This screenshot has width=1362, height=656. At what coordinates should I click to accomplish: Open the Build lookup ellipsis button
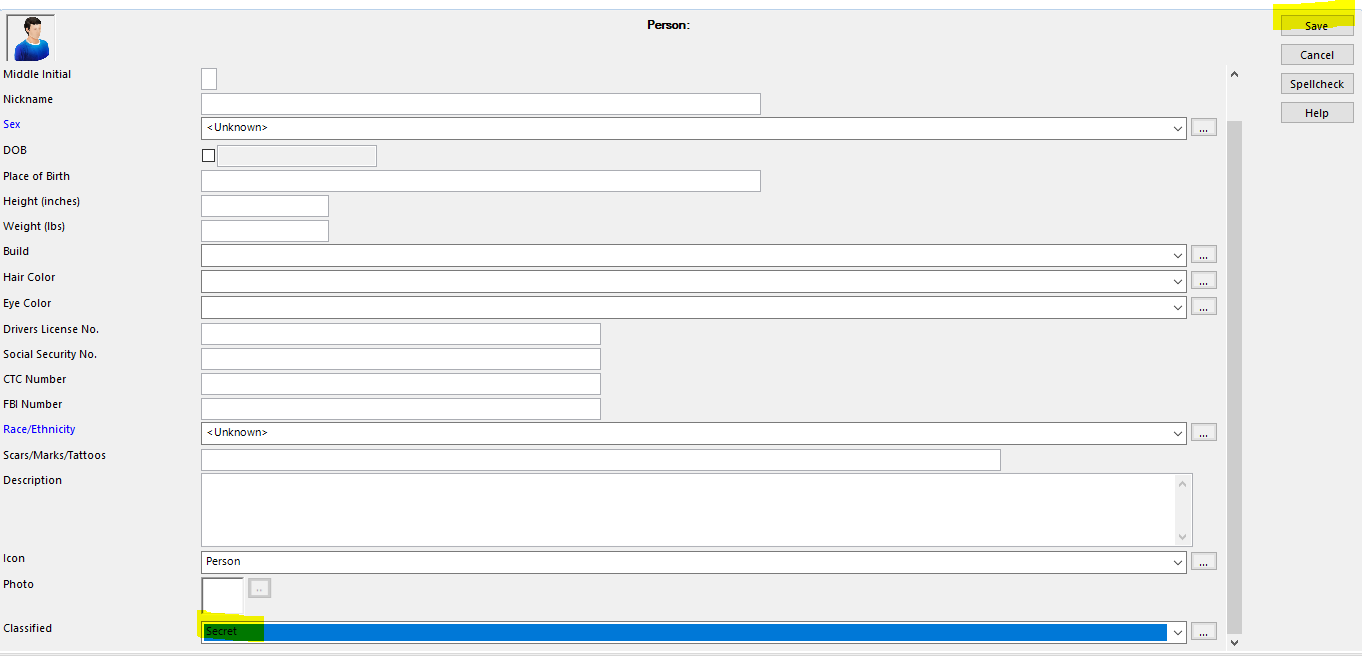coord(1204,254)
